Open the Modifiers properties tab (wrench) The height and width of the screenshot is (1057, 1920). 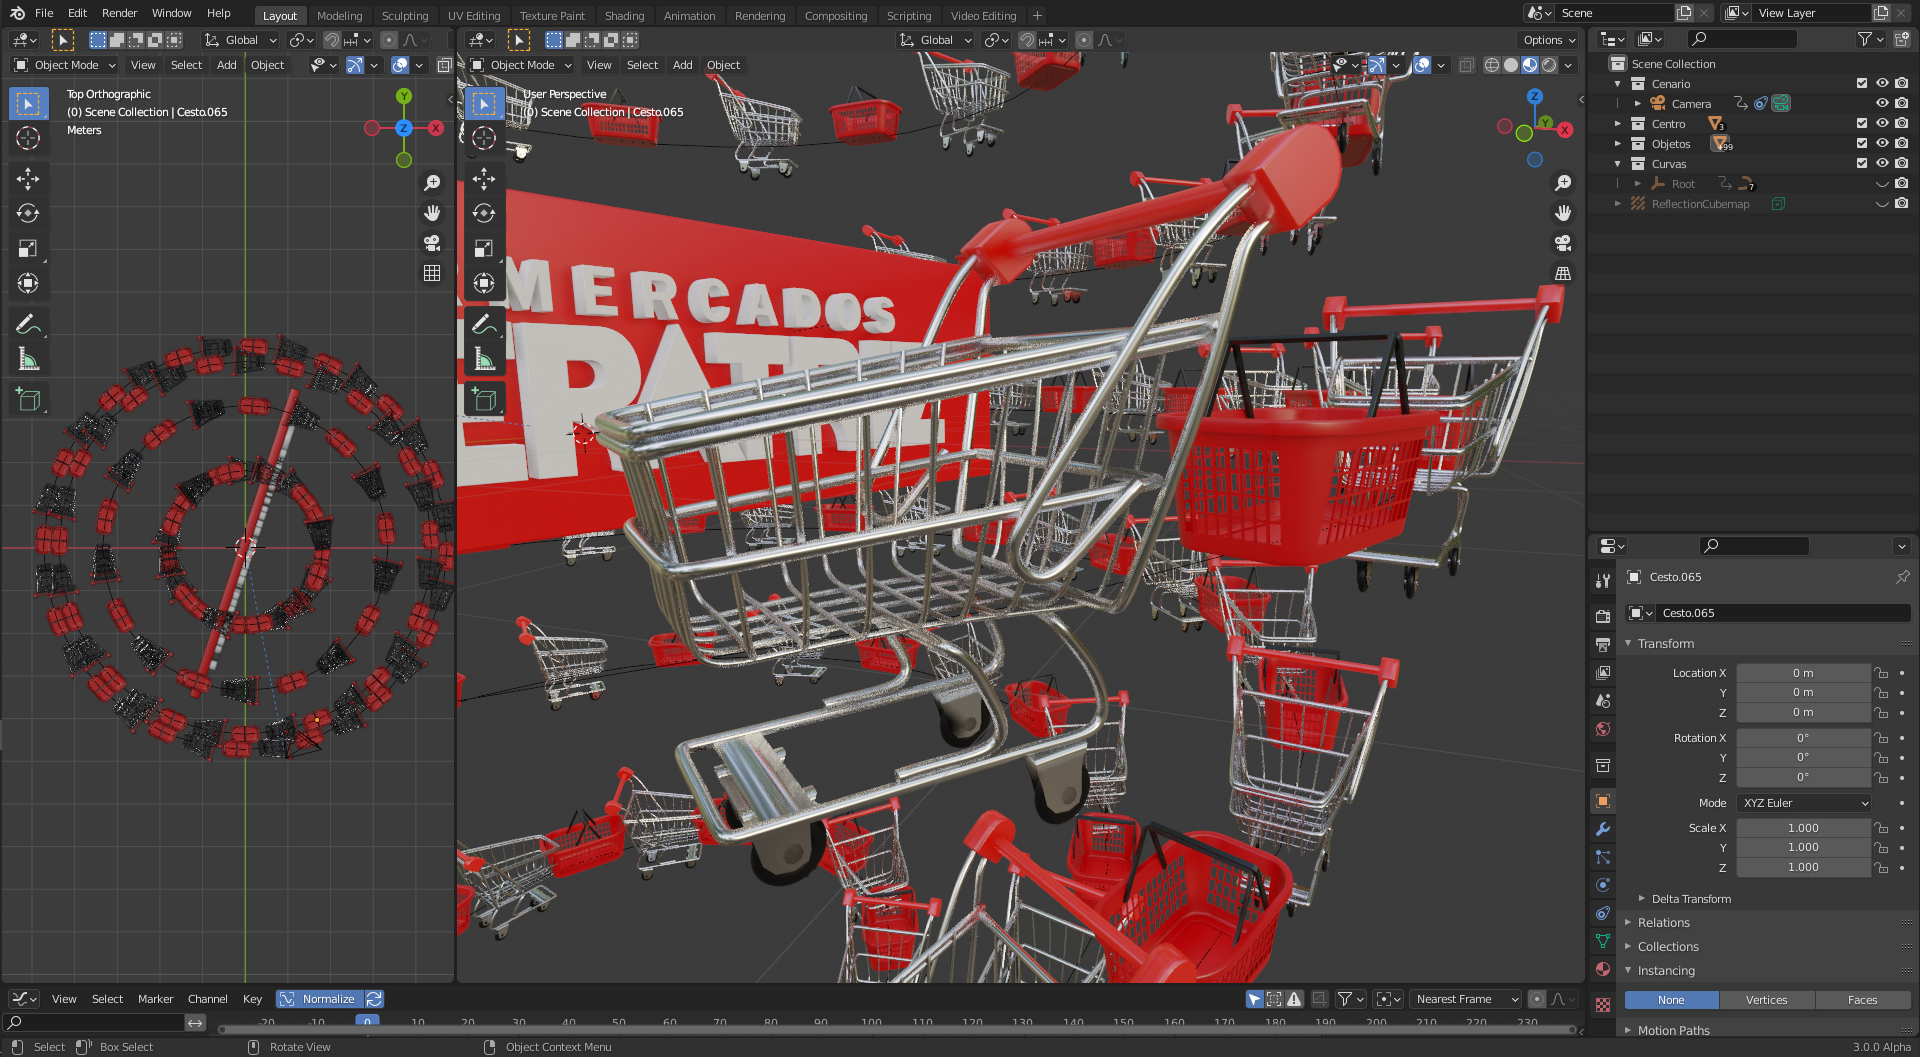point(1603,829)
